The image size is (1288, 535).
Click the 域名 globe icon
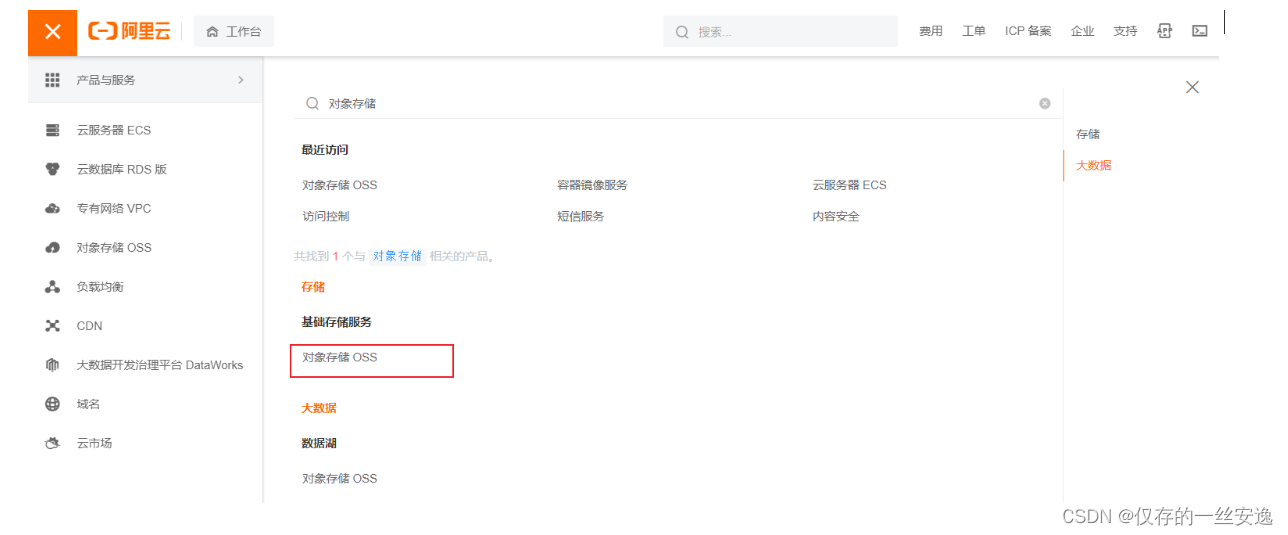(53, 404)
